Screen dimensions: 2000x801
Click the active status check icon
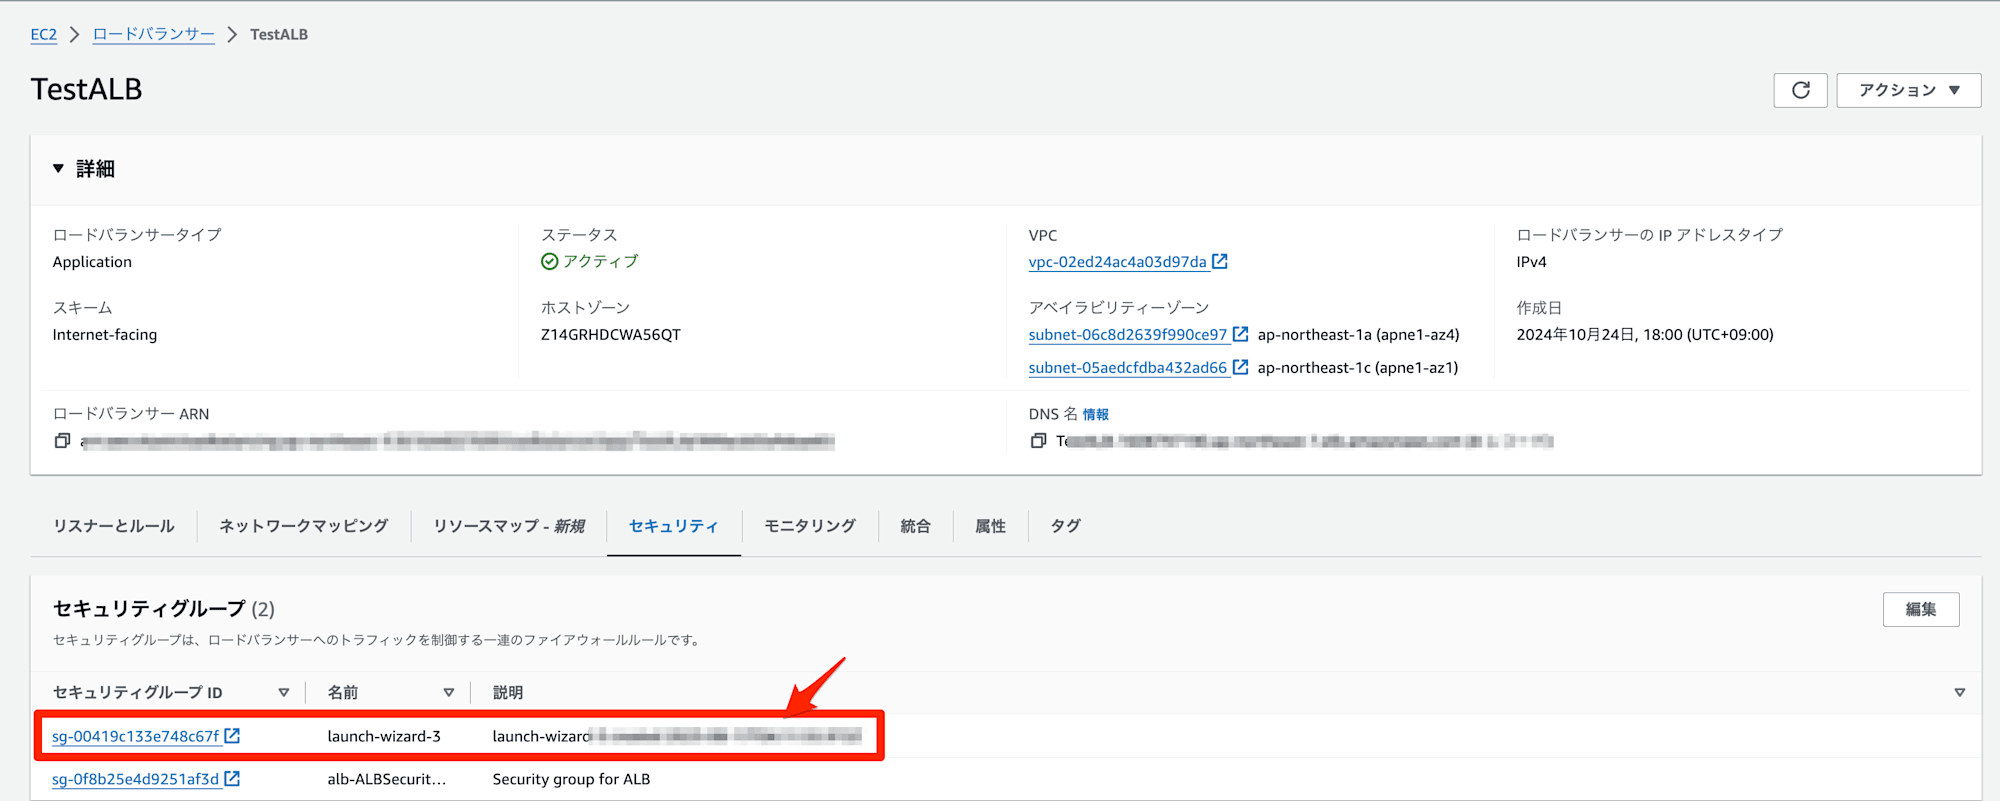(549, 261)
